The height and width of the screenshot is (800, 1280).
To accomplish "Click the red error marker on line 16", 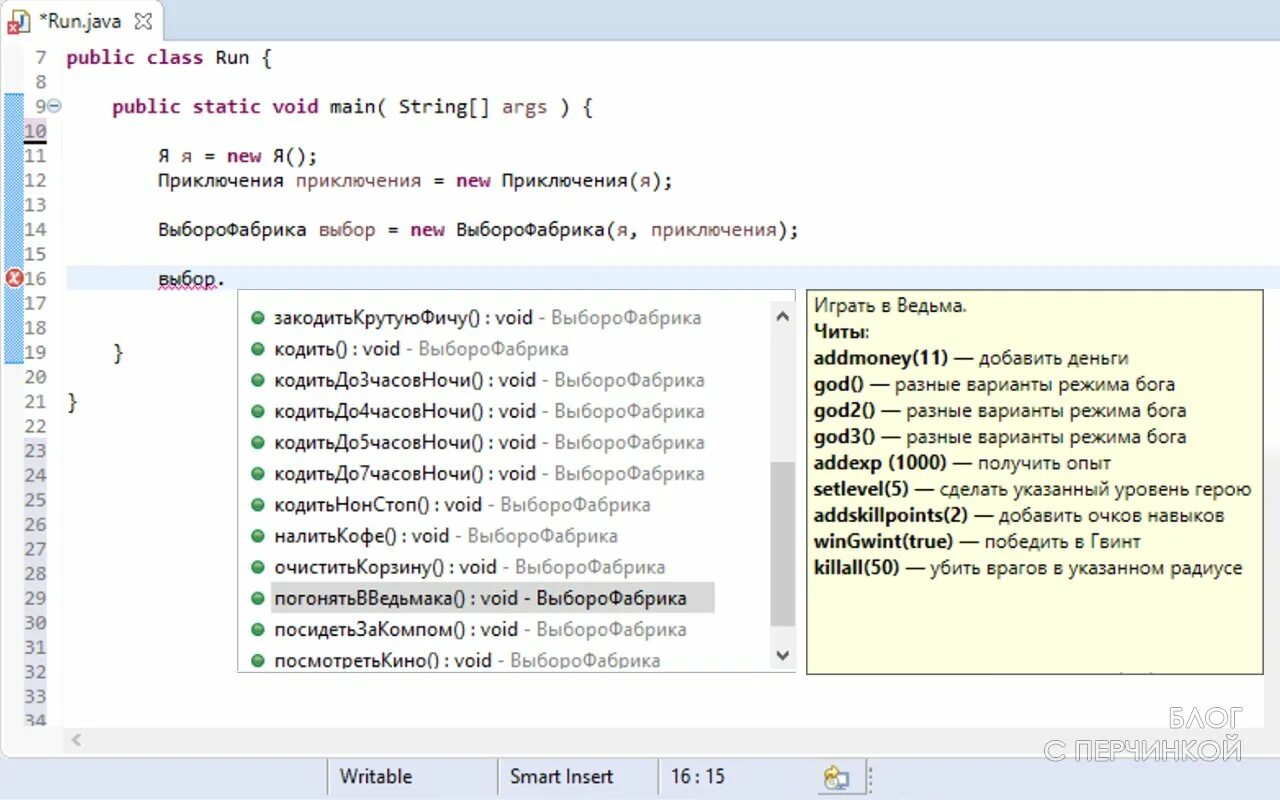I will [14, 279].
